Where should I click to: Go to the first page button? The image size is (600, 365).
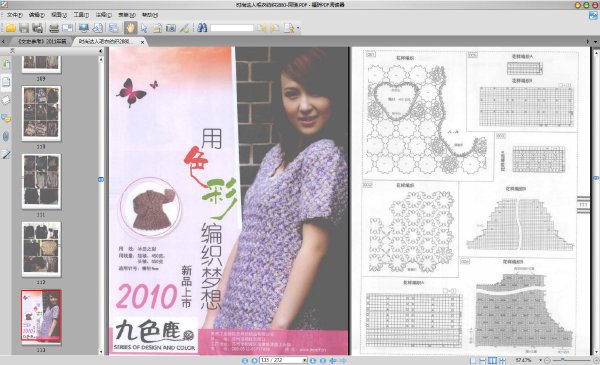[x=245, y=360]
